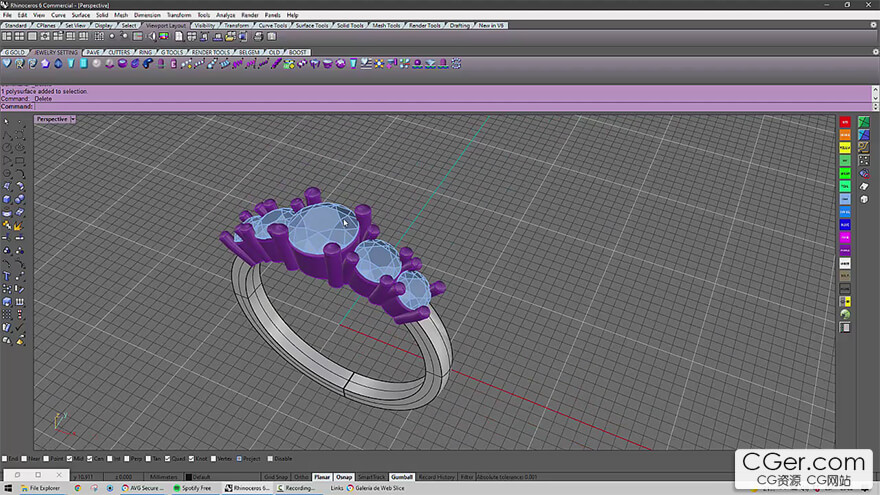Screen dimensions: 880x495
Task: Toggle Gumball in the status bar
Action: point(402,477)
